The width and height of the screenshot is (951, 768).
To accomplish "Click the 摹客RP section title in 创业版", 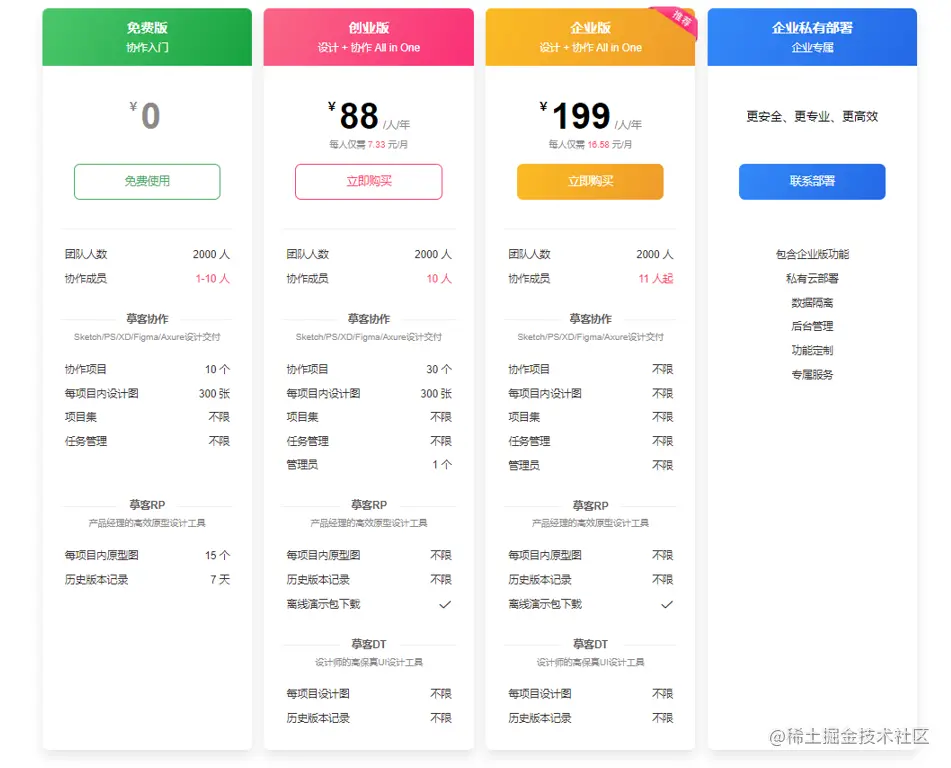I will (369, 505).
